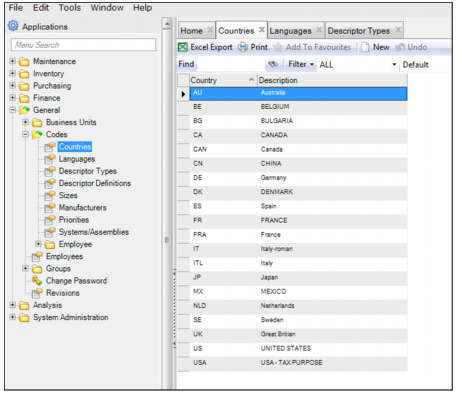Click the Priorities form icon
Screen dimensions: 462x397
50,220
